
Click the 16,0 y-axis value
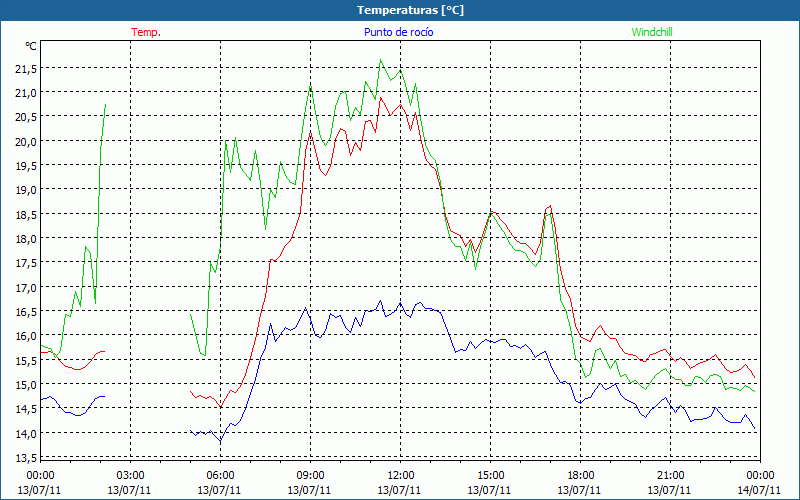pos(26,336)
